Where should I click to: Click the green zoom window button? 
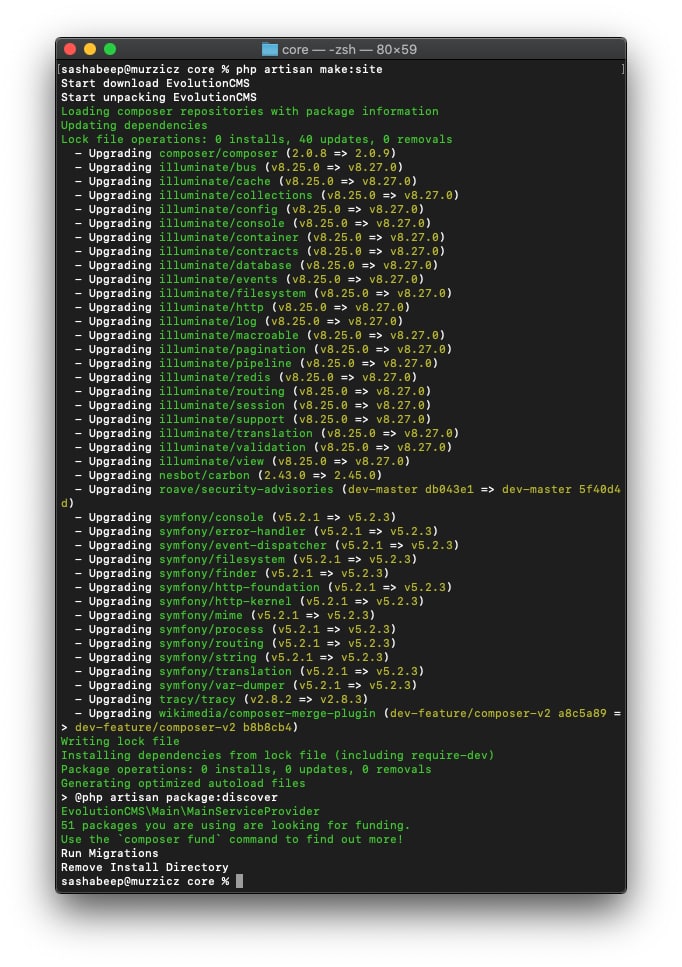[x=110, y=49]
